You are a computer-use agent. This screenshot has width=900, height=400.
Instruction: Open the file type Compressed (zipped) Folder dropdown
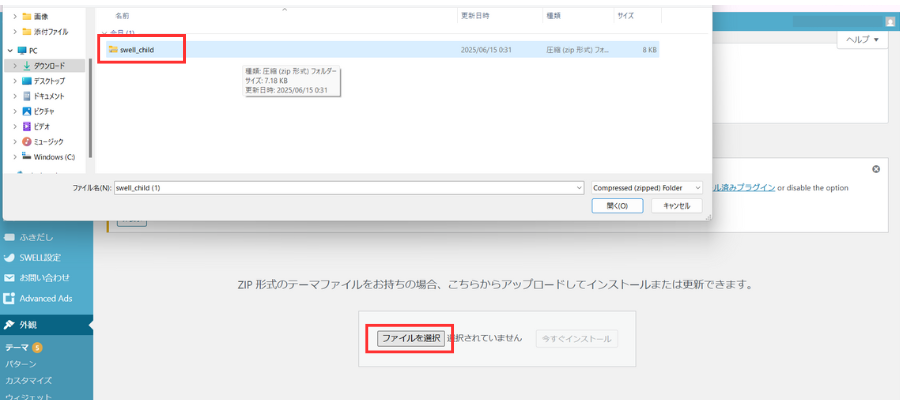point(647,188)
